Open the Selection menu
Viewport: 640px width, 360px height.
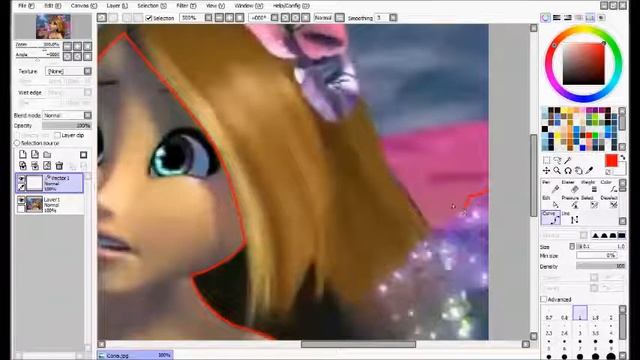pyautogui.click(x=152, y=6)
